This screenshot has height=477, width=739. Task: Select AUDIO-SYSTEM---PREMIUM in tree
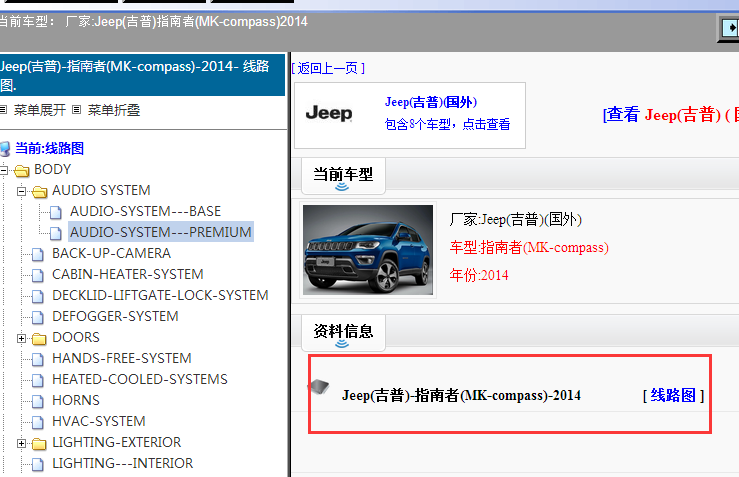[161, 232]
